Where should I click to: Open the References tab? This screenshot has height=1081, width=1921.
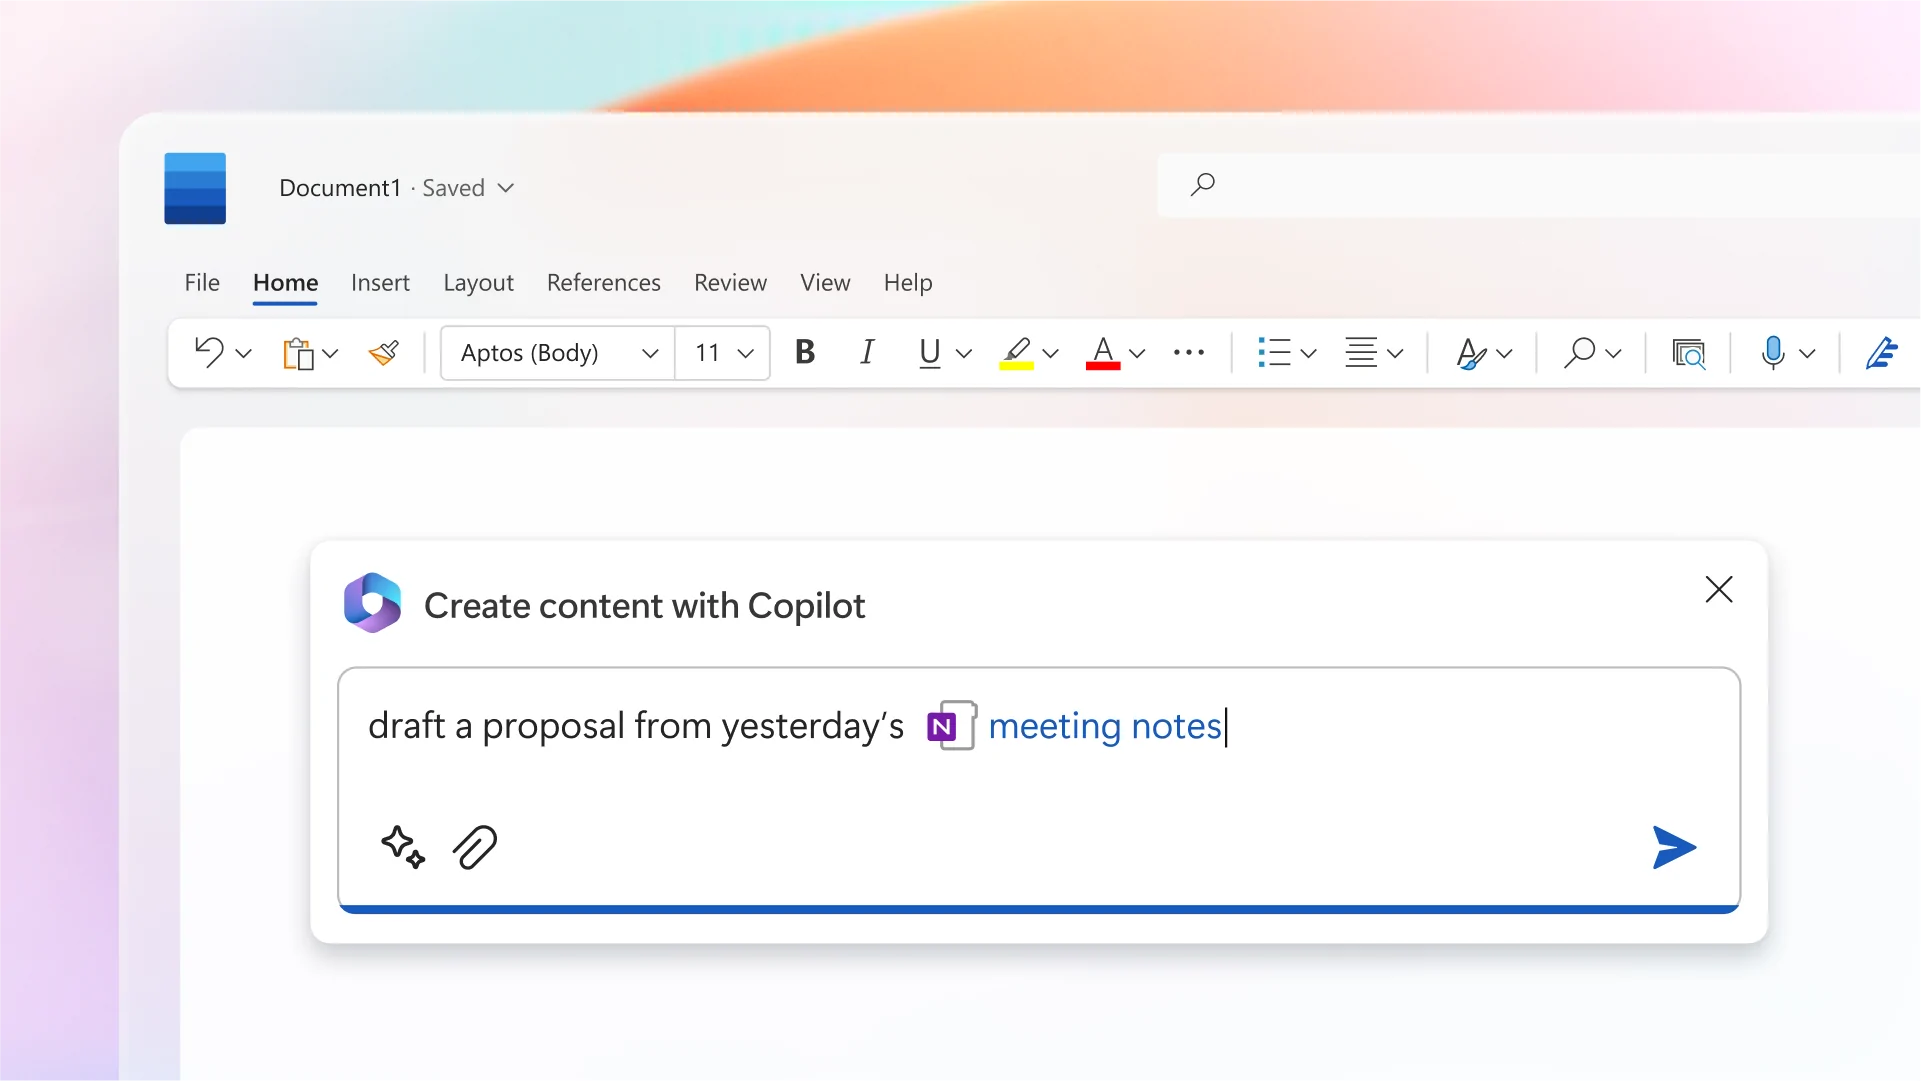pyautogui.click(x=604, y=283)
